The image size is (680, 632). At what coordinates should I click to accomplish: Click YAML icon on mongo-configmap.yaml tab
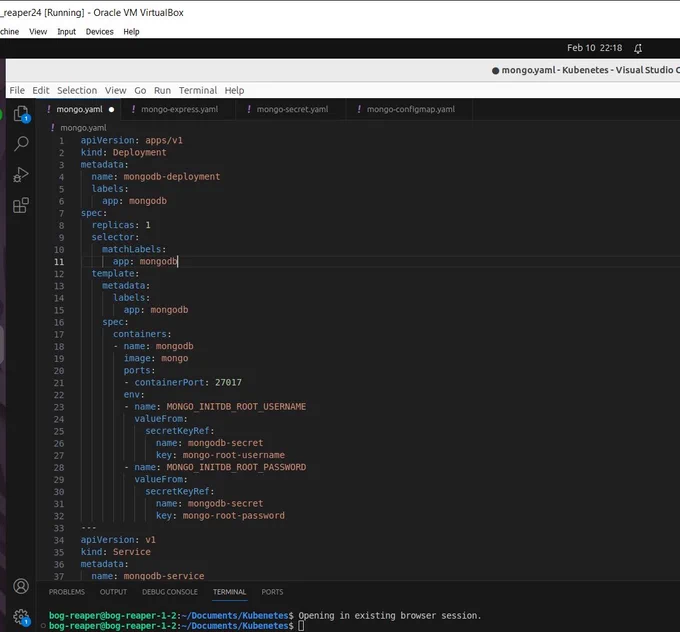tap(359, 109)
